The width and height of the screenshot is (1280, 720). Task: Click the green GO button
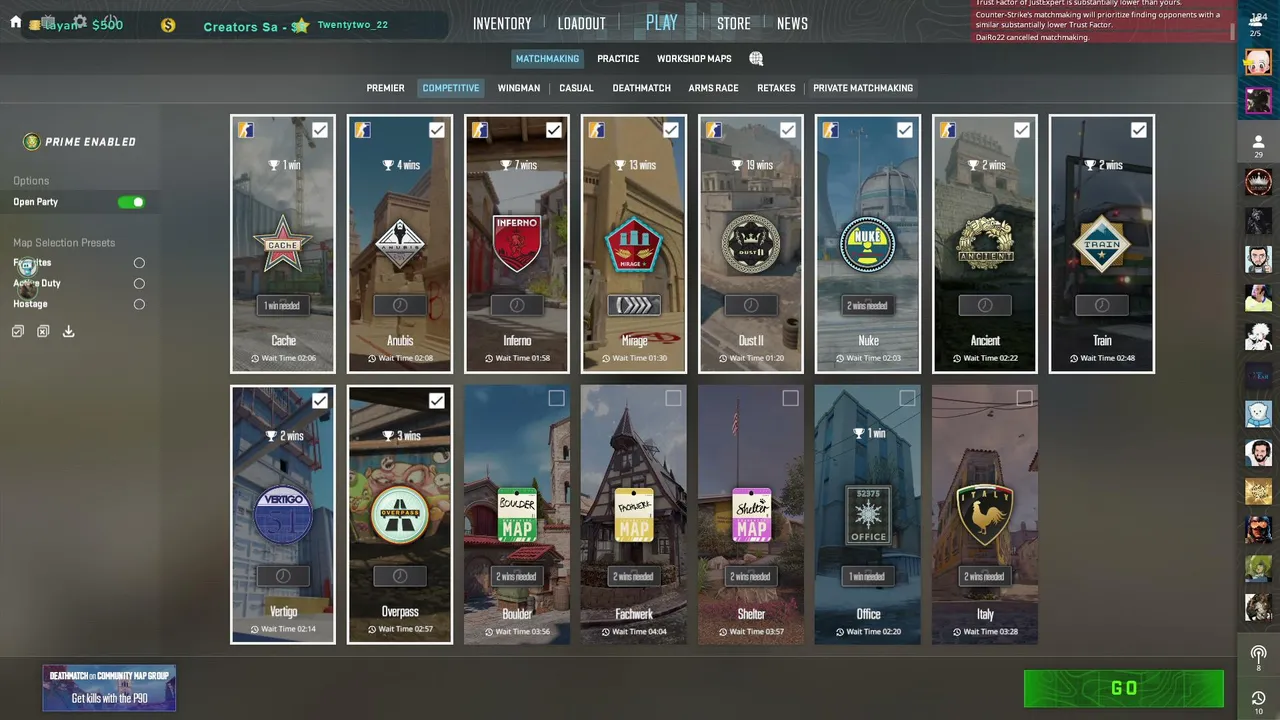(x=1124, y=688)
